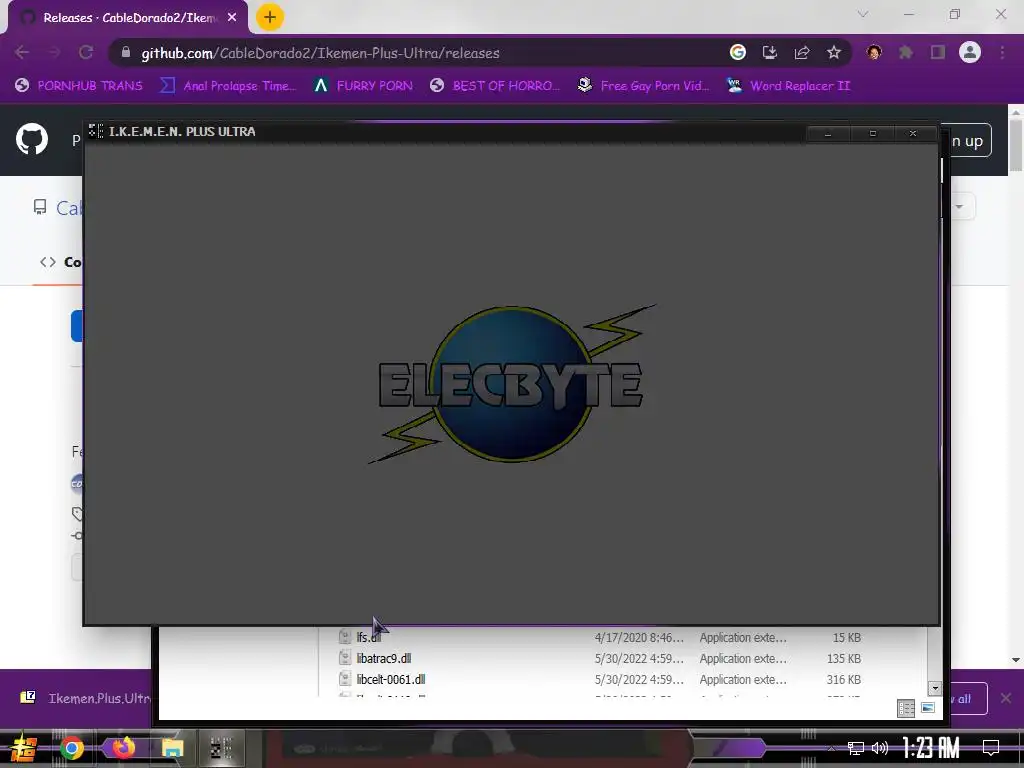Click the network icon in system tray
The height and width of the screenshot is (768, 1024).
coord(856,748)
